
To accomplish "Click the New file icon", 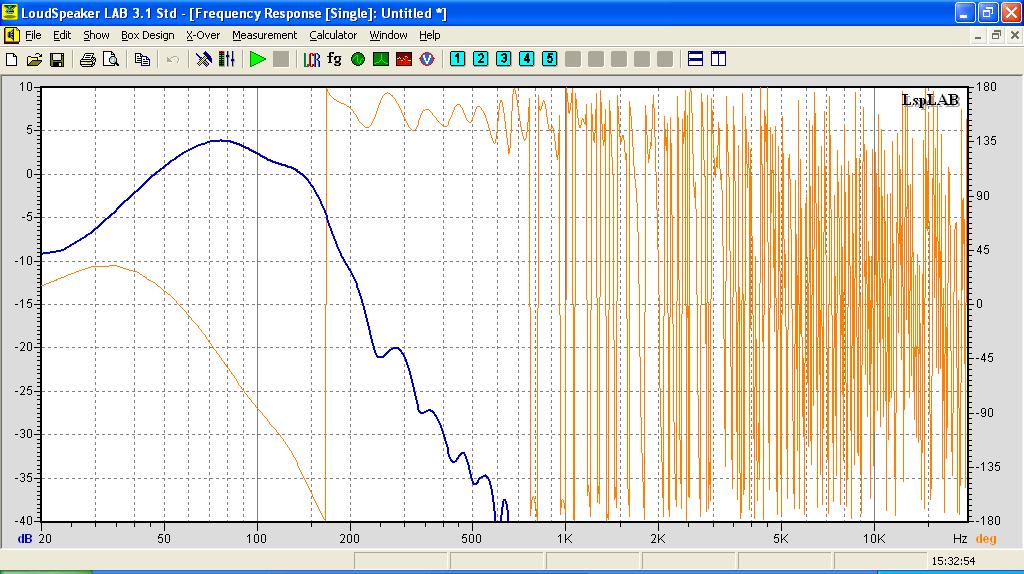I will click(12, 60).
